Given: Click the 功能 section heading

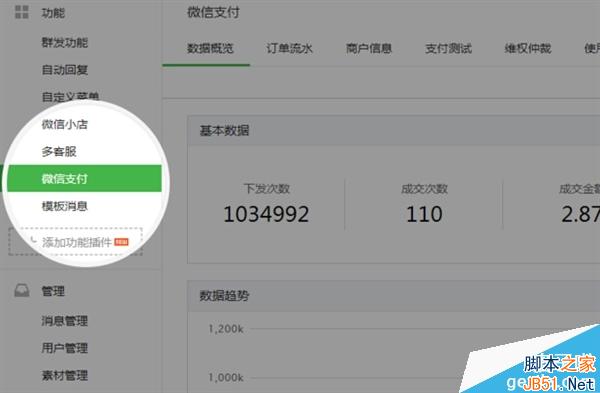Looking at the screenshot, I should click(53, 13).
